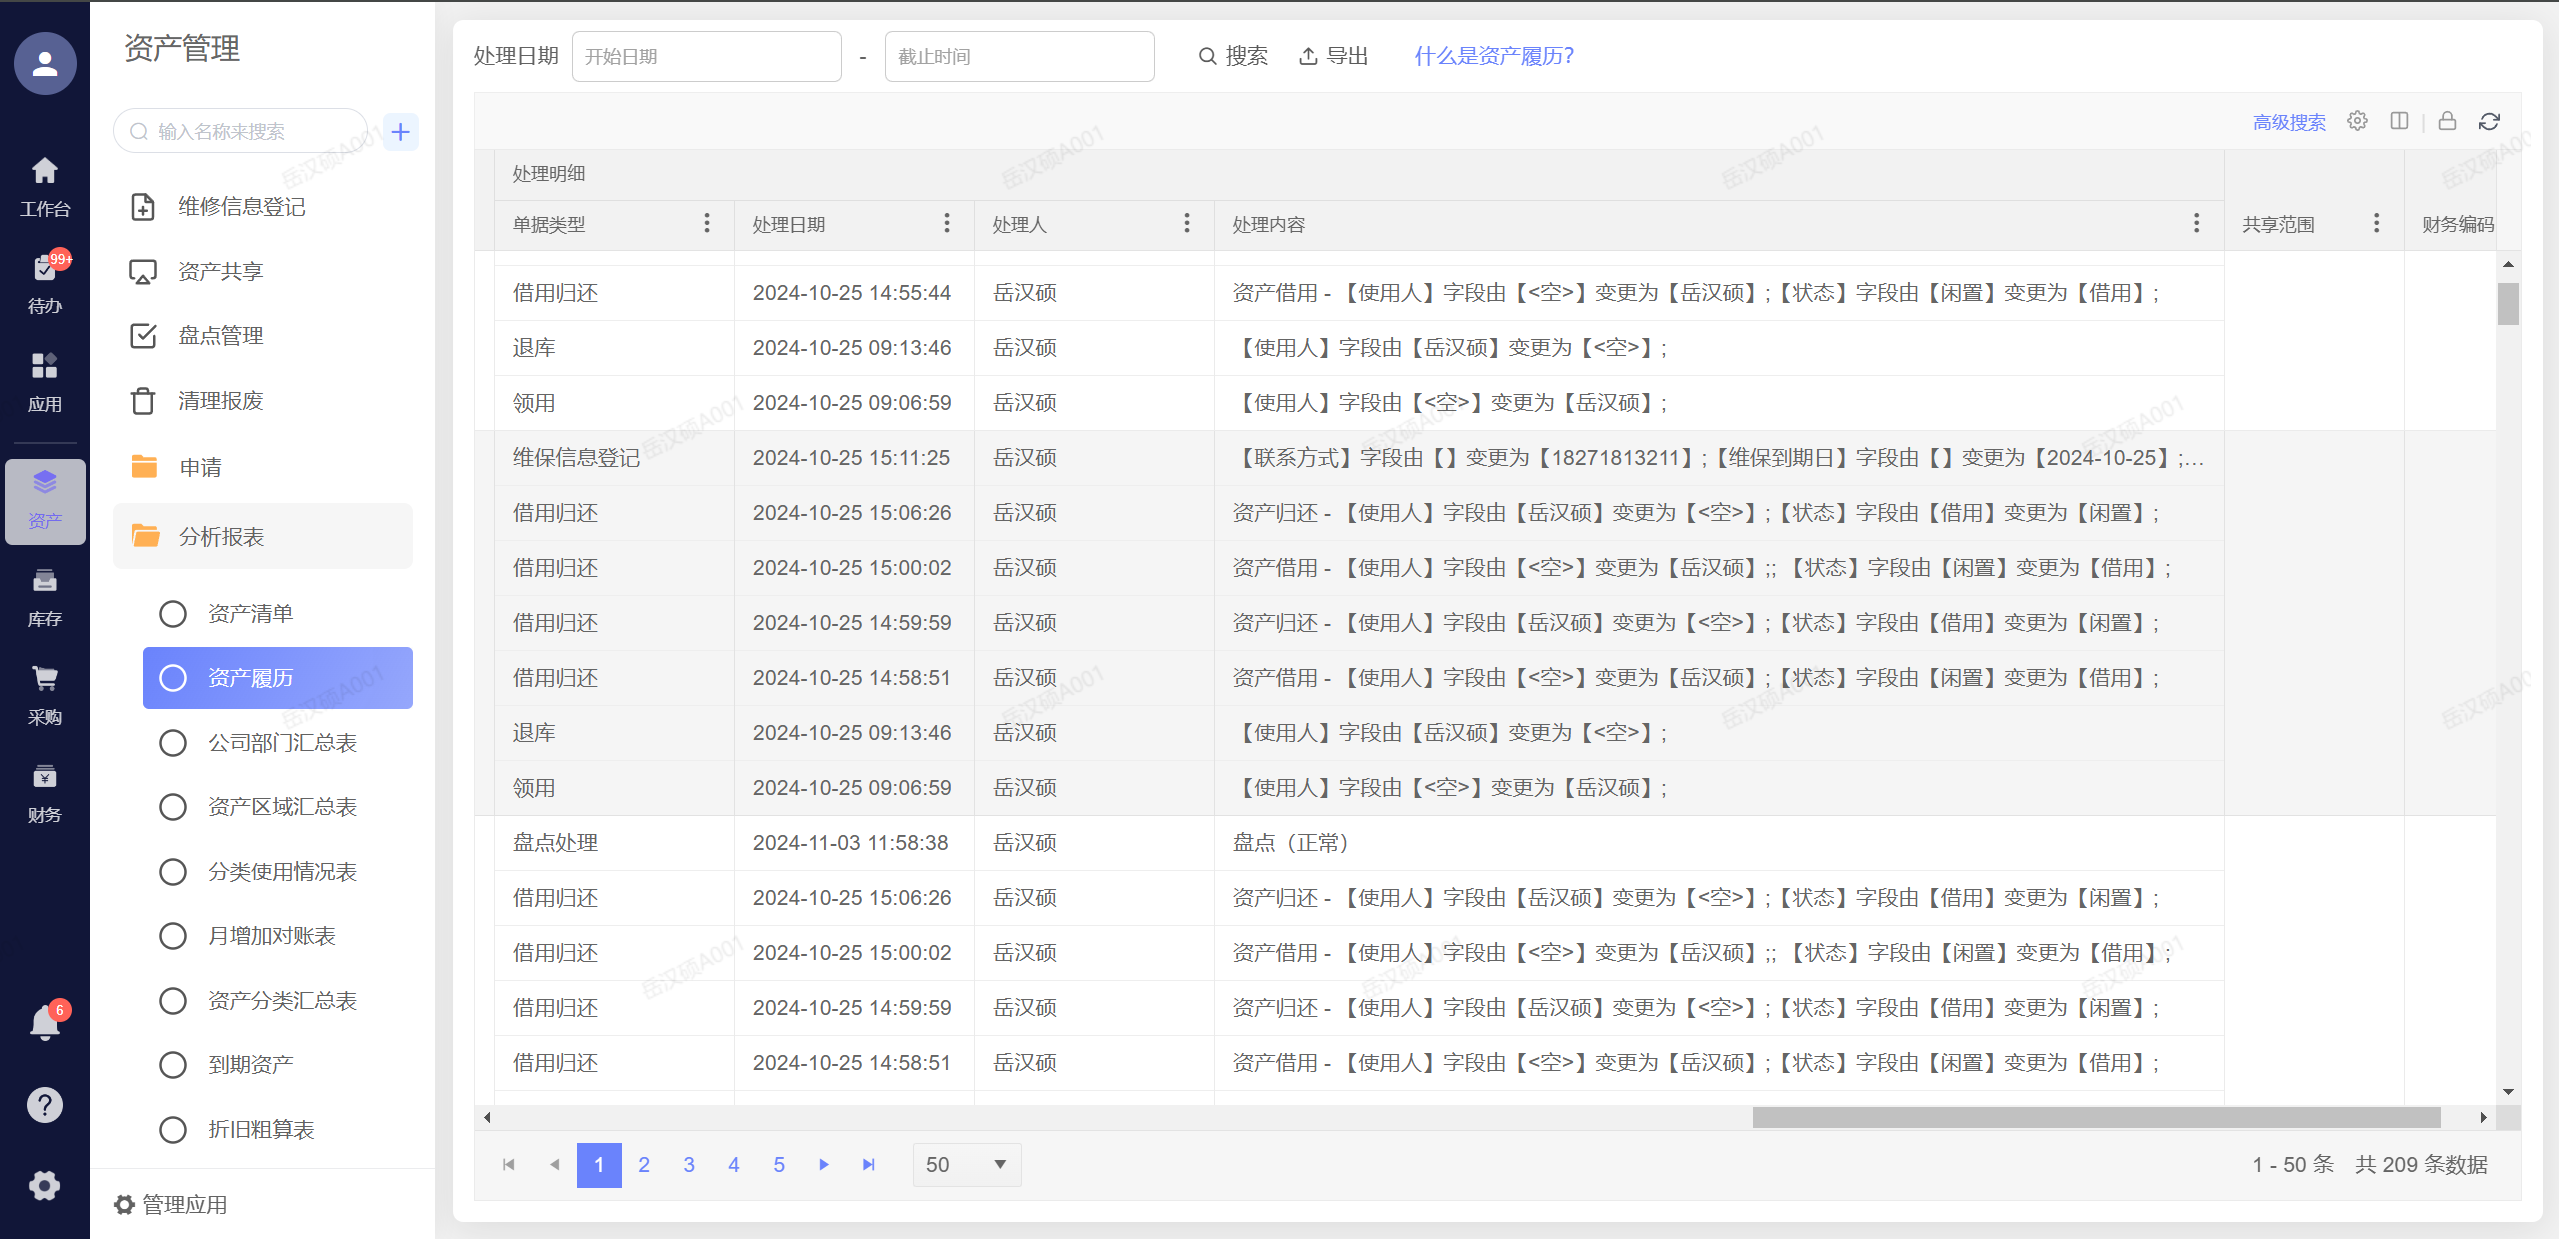This screenshot has width=2559, height=1239.
Task: Click the vertical scrollbar thumb
Action: [2508, 304]
